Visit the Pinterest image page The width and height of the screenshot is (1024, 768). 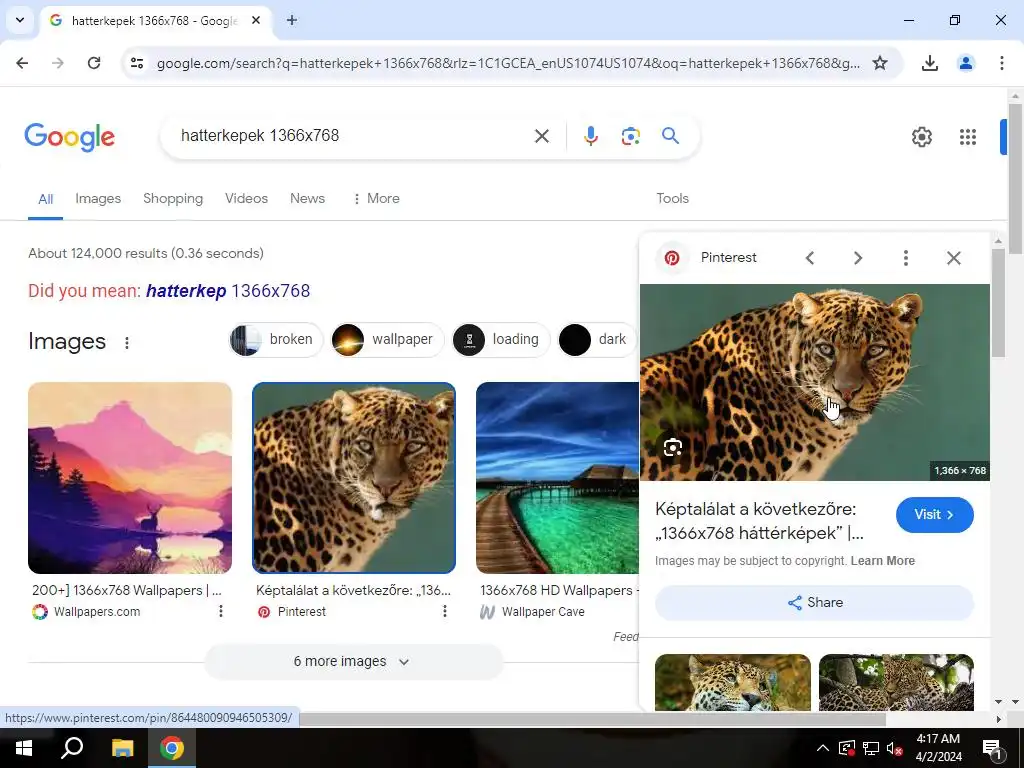tap(935, 515)
